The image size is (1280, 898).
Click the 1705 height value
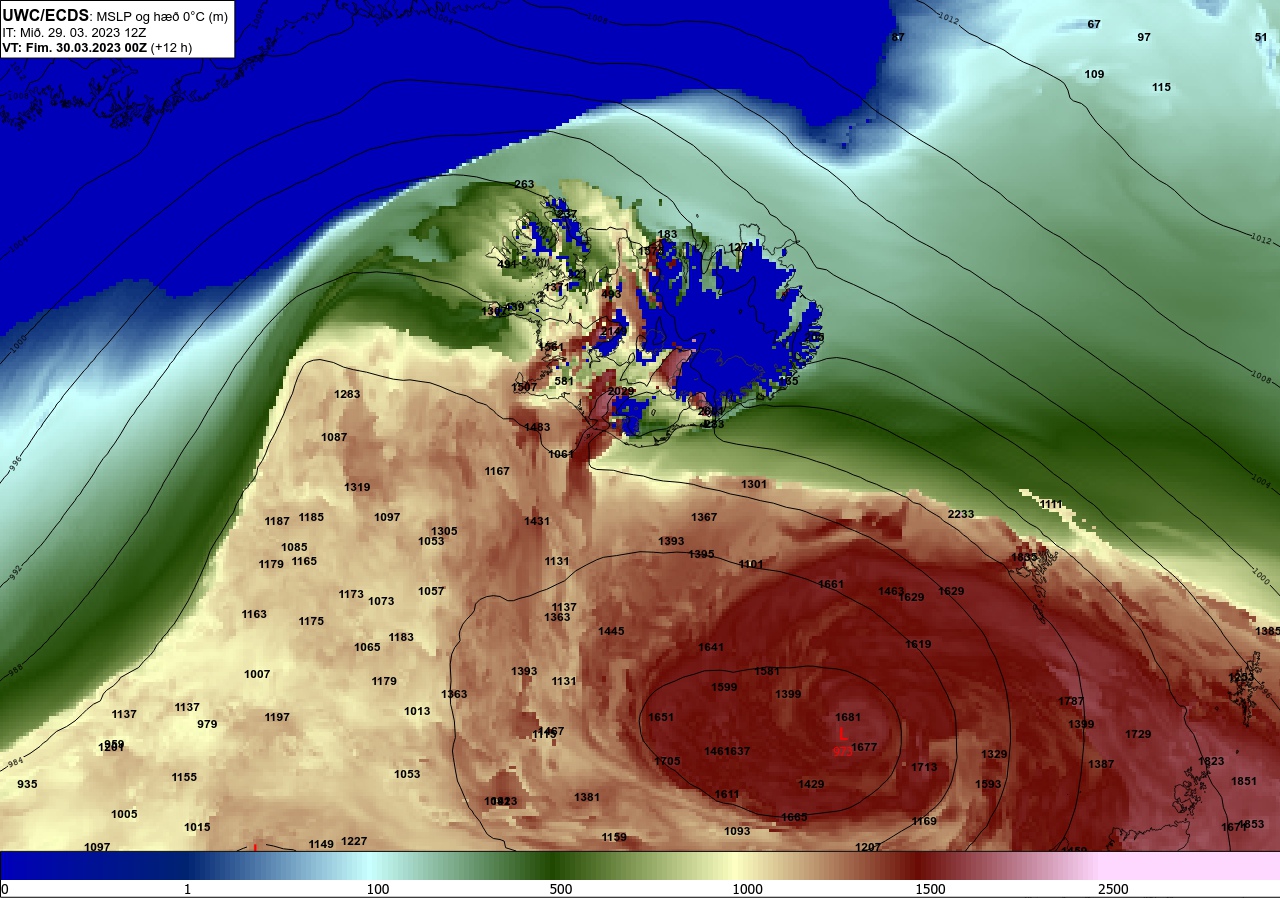(667, 761)
